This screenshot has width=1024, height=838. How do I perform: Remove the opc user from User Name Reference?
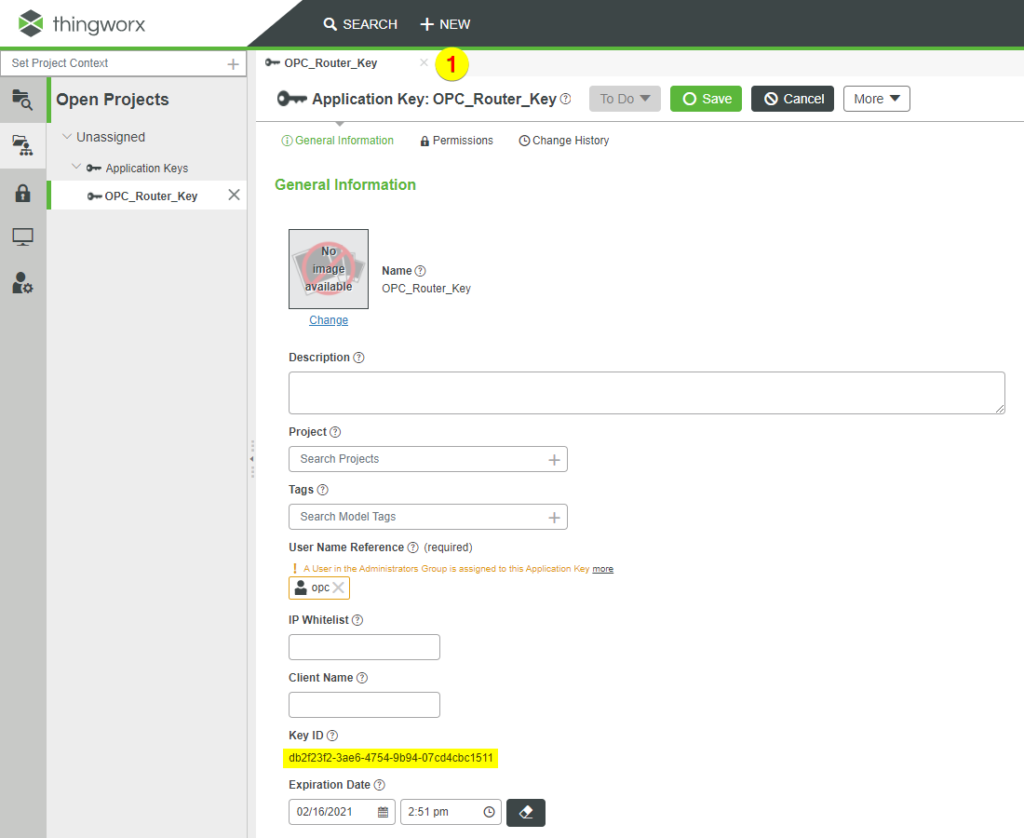340,587
